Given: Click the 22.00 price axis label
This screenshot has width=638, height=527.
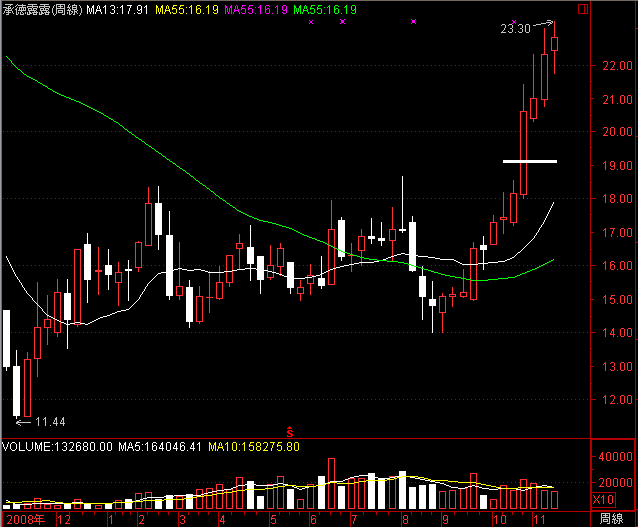Looking at the screenshot, I should [x=617, y=66].
